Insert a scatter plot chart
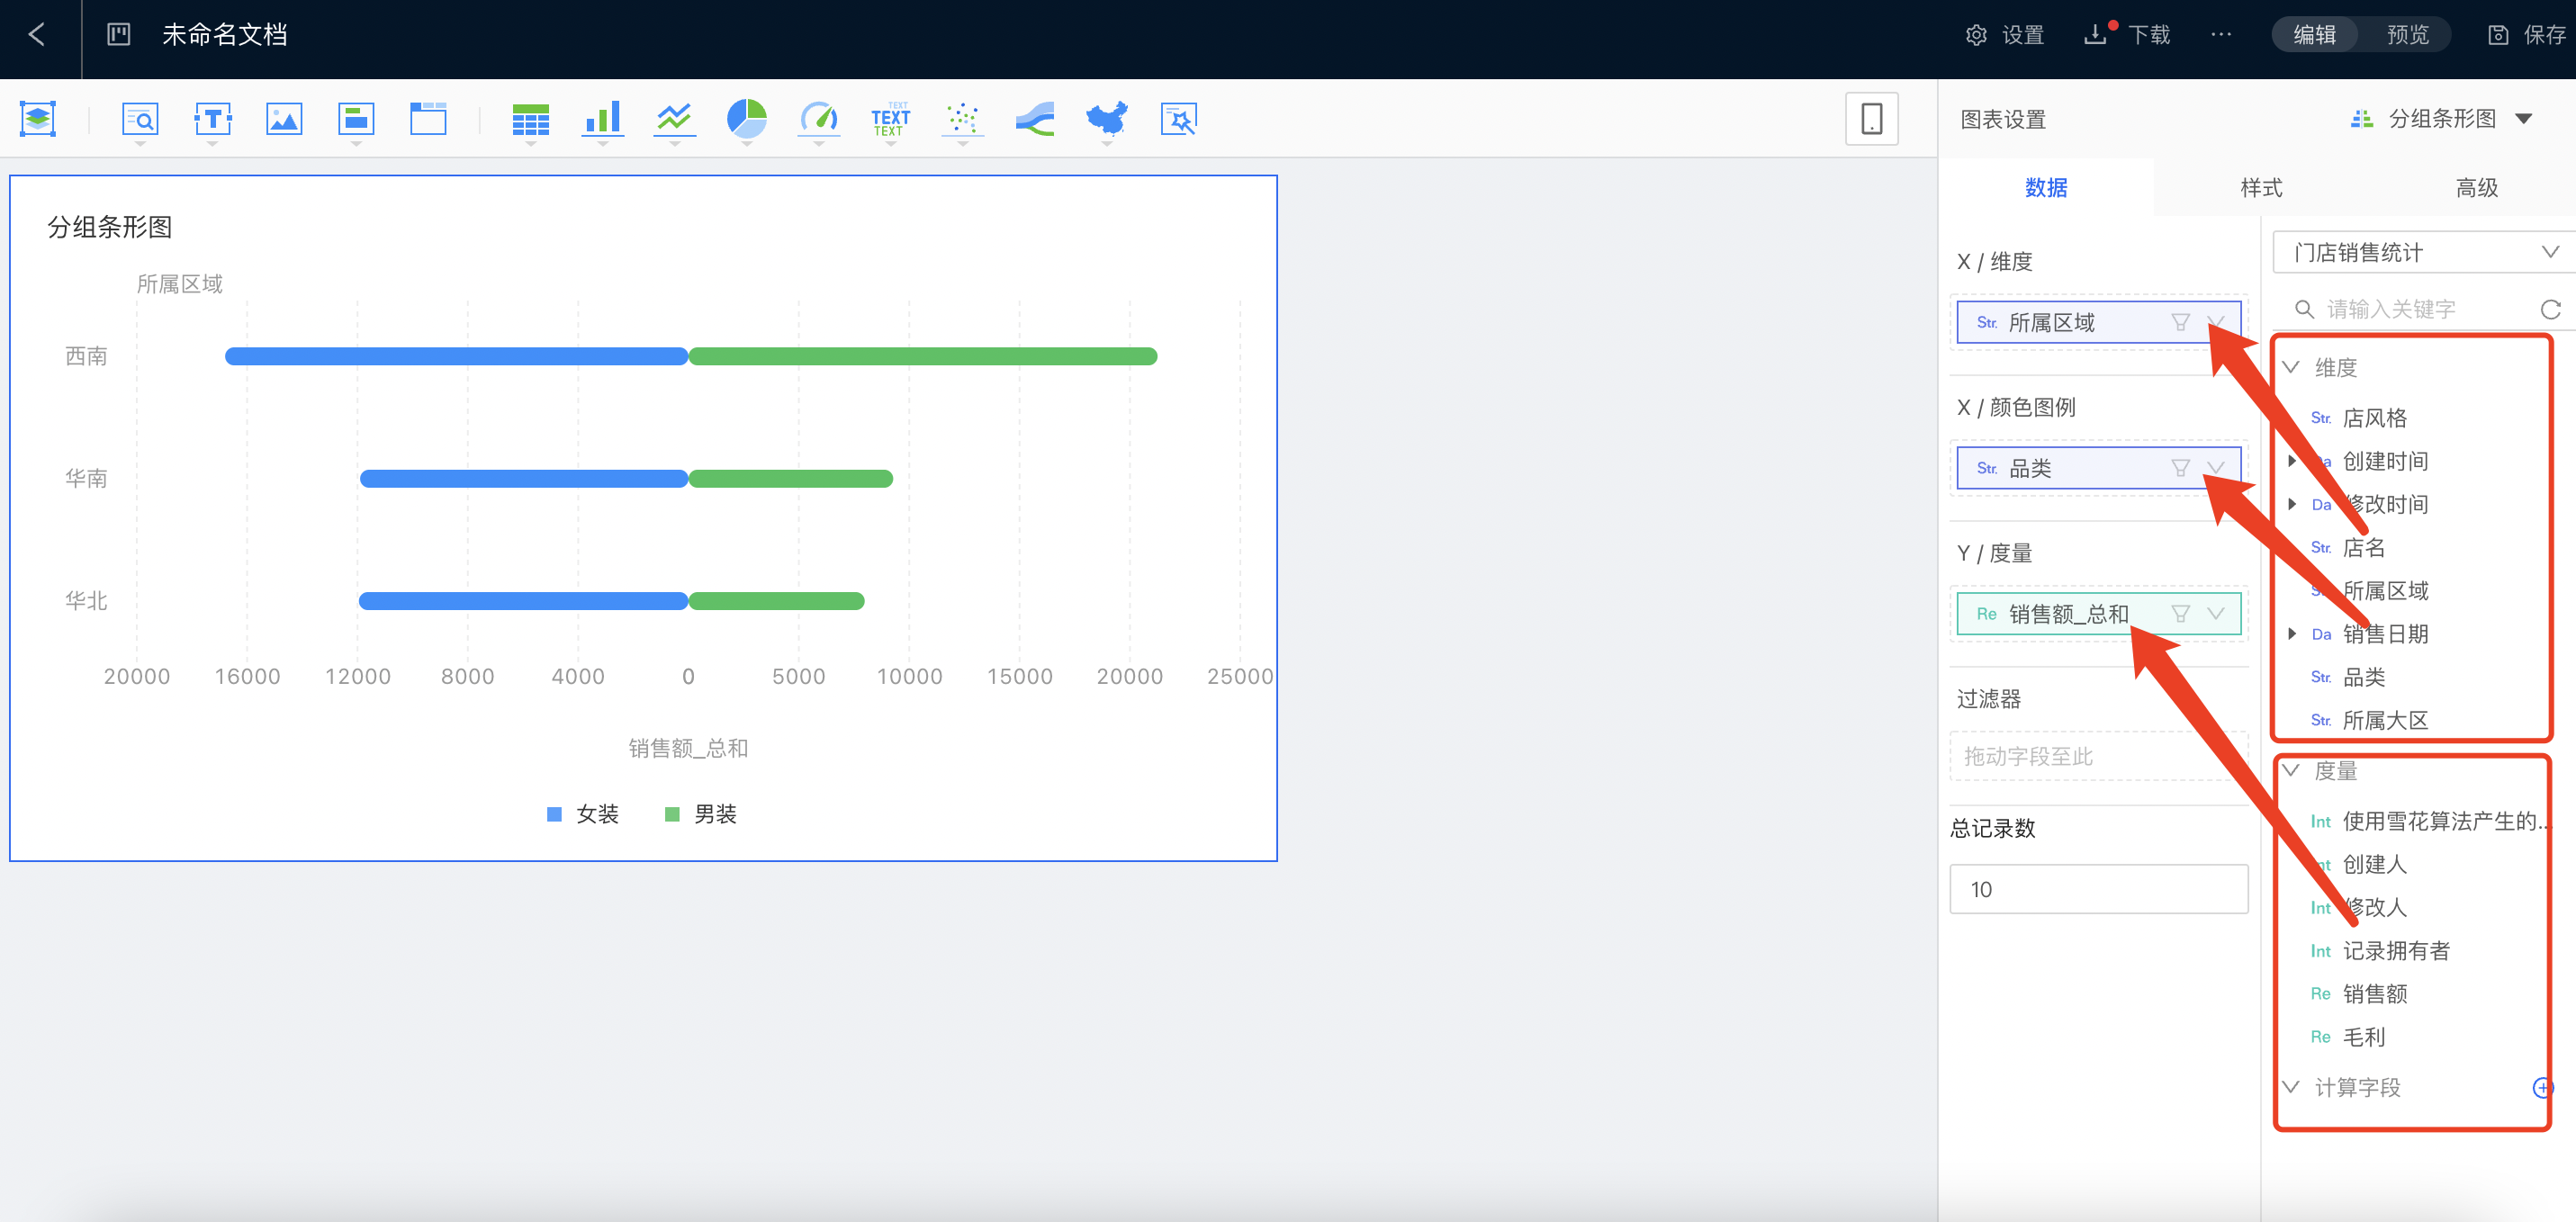This screenshot has height=1222, width=2576. click(962, 119)
